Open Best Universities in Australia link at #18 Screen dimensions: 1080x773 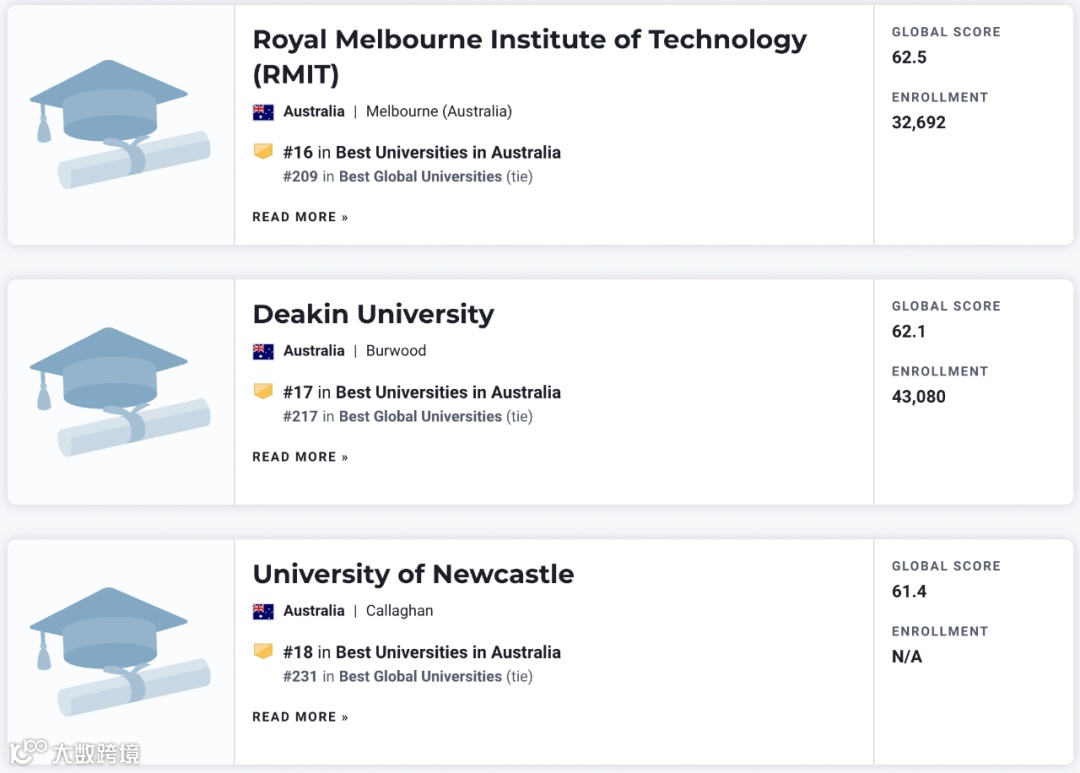(448, 653)
